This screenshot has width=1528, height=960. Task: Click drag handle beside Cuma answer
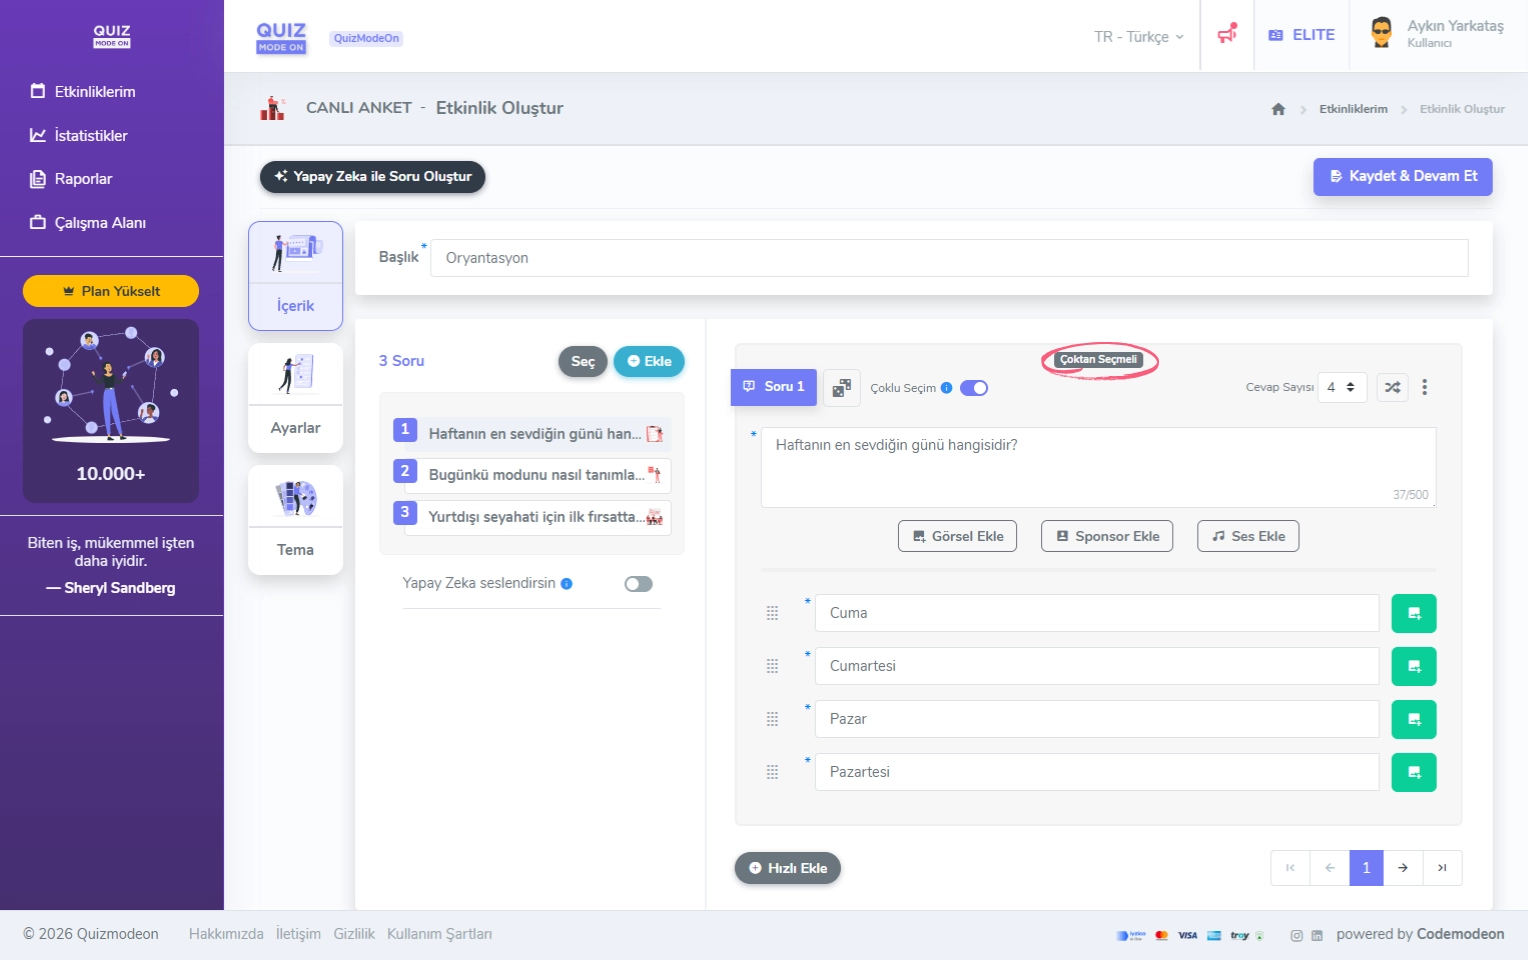pos(772,613)
